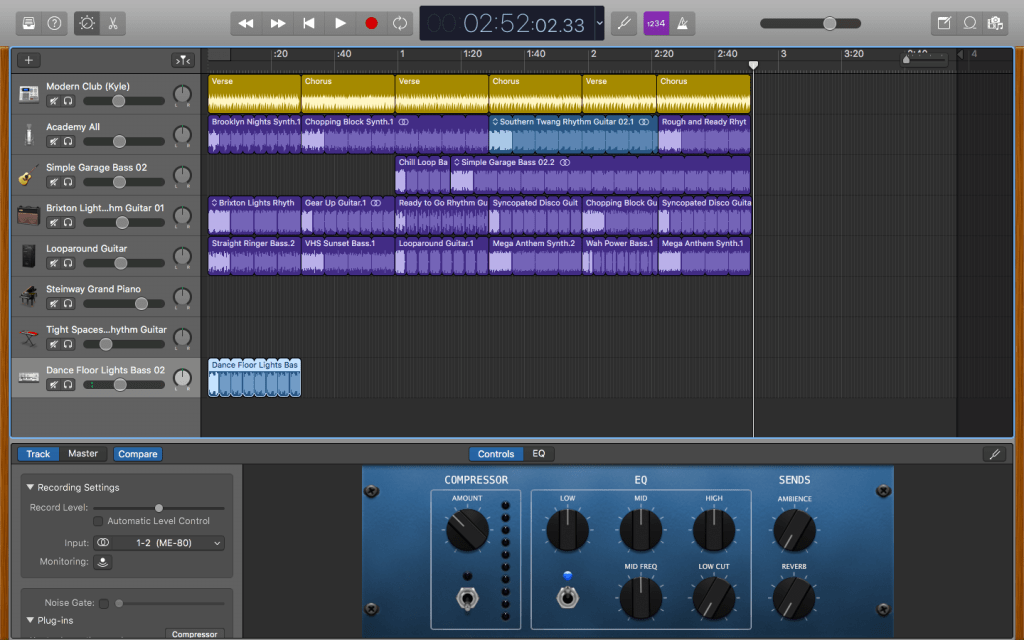The width and height of the screenshot is (1024, 640).
Task: Collapse the Recording Settings section
Action: point(31,487)
